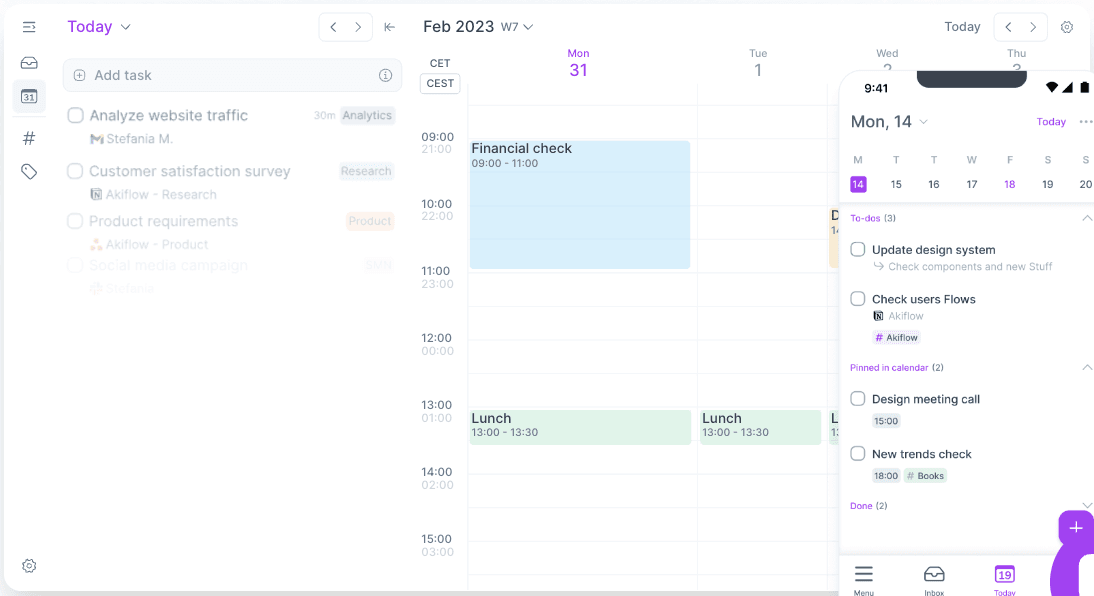Mark Update design system as done
This screenshot has width=1094, height=596.
(x=857, y=249)
